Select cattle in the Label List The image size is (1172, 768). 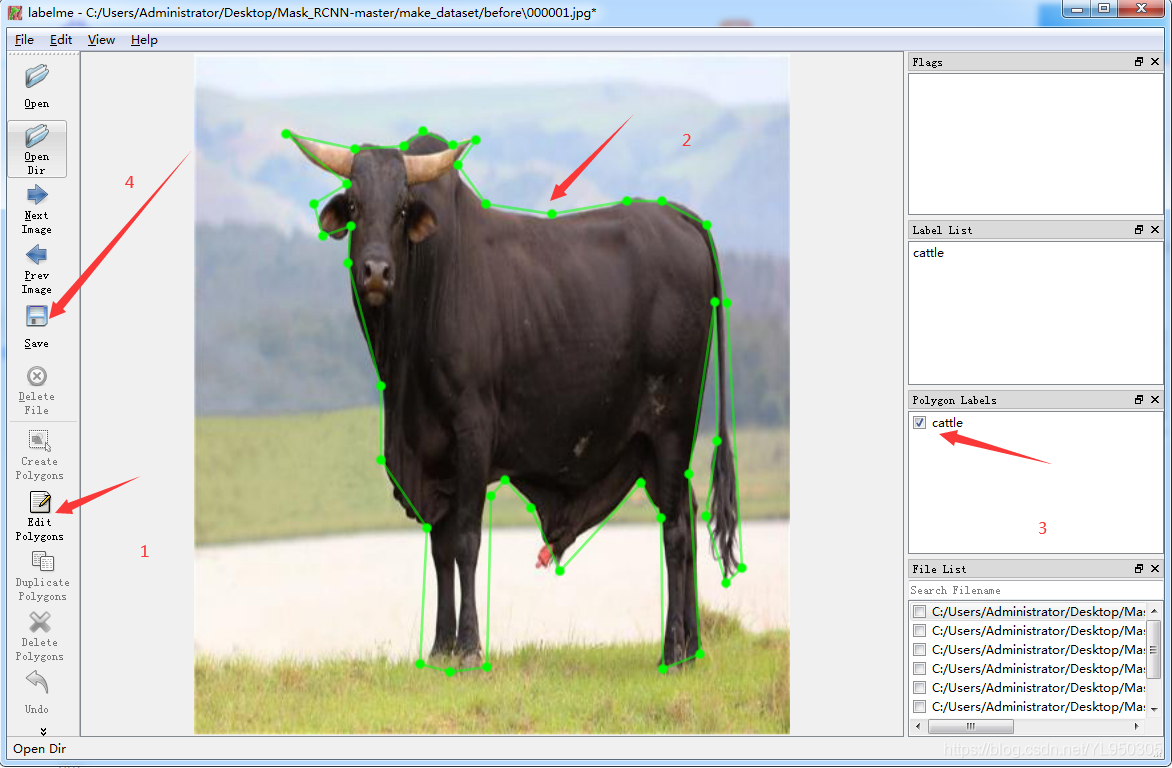click(x=928, y=253)
